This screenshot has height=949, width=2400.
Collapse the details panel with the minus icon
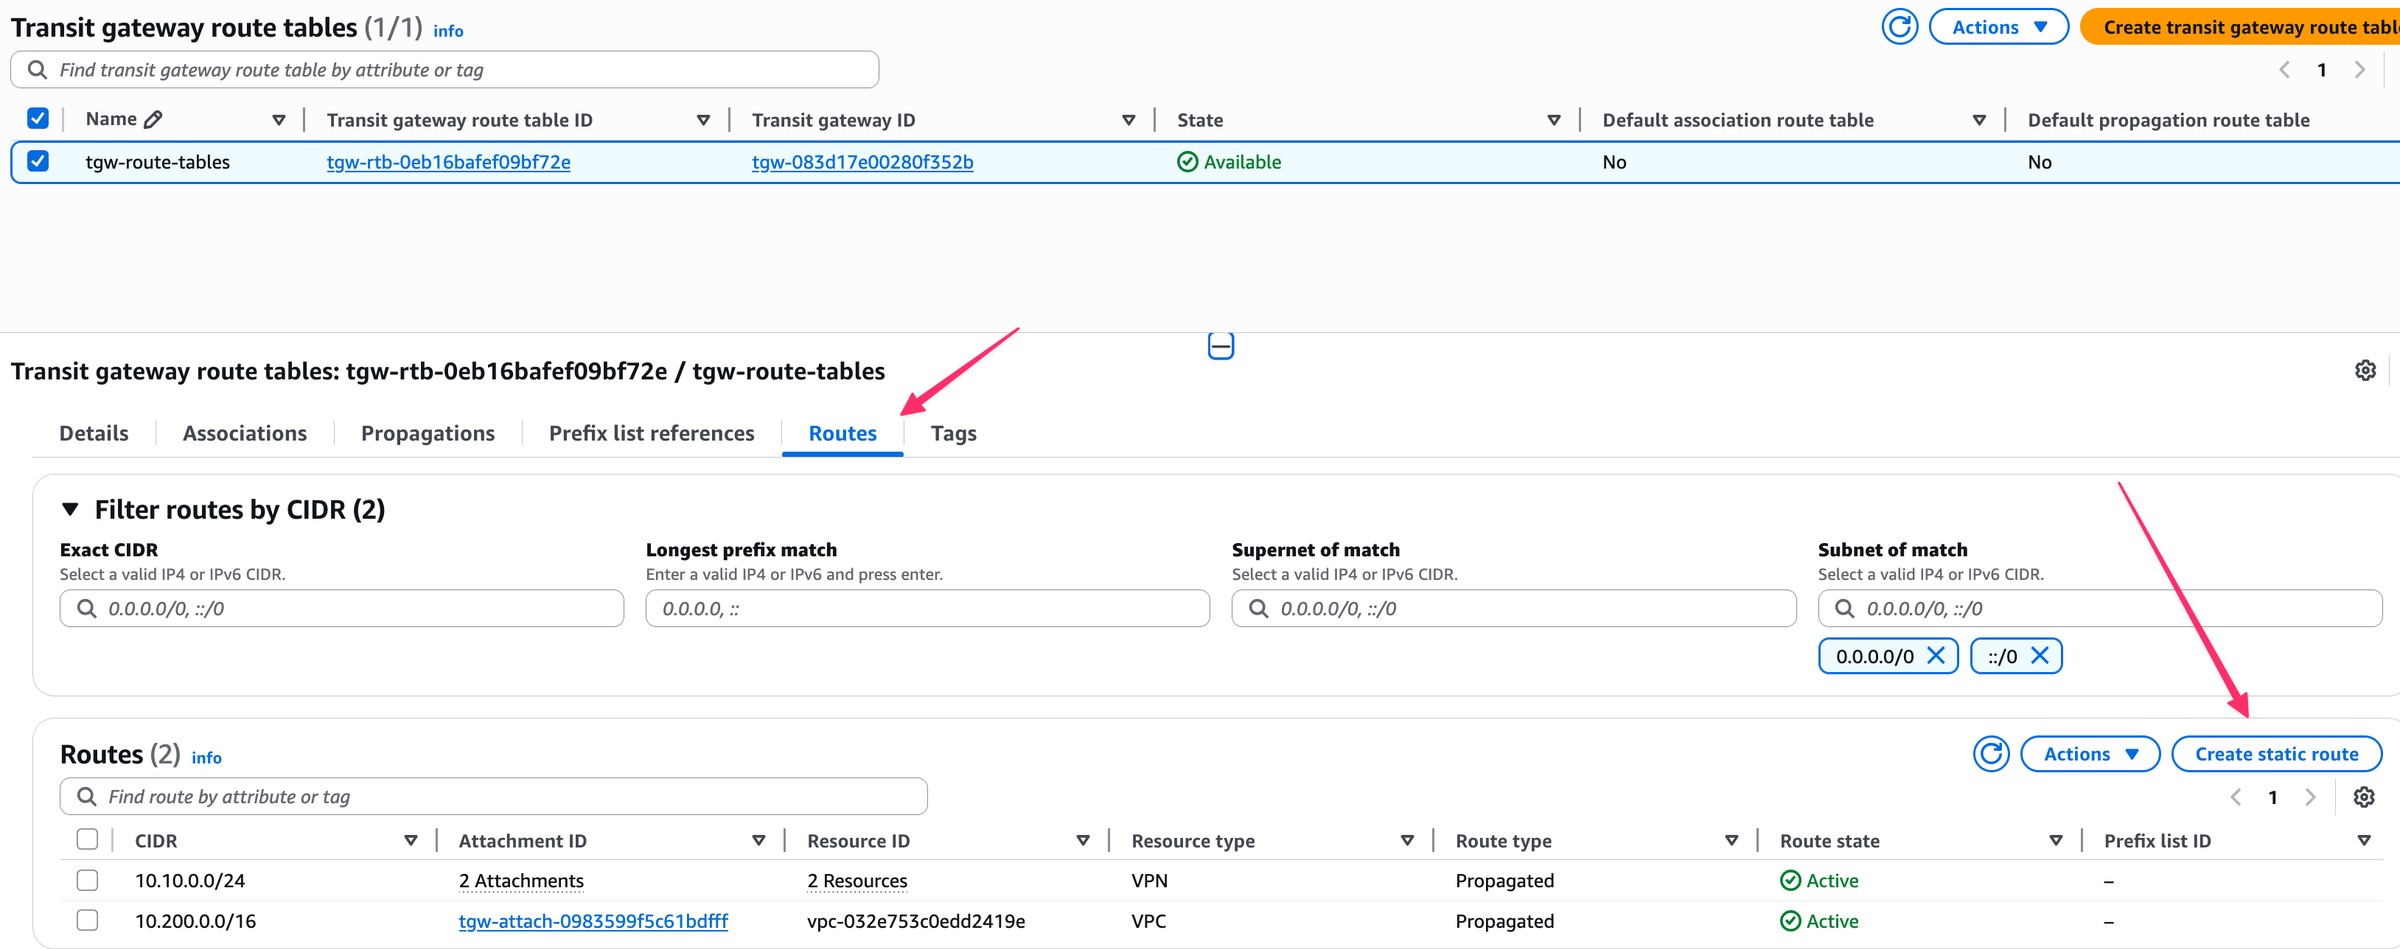click(1220, 345)
